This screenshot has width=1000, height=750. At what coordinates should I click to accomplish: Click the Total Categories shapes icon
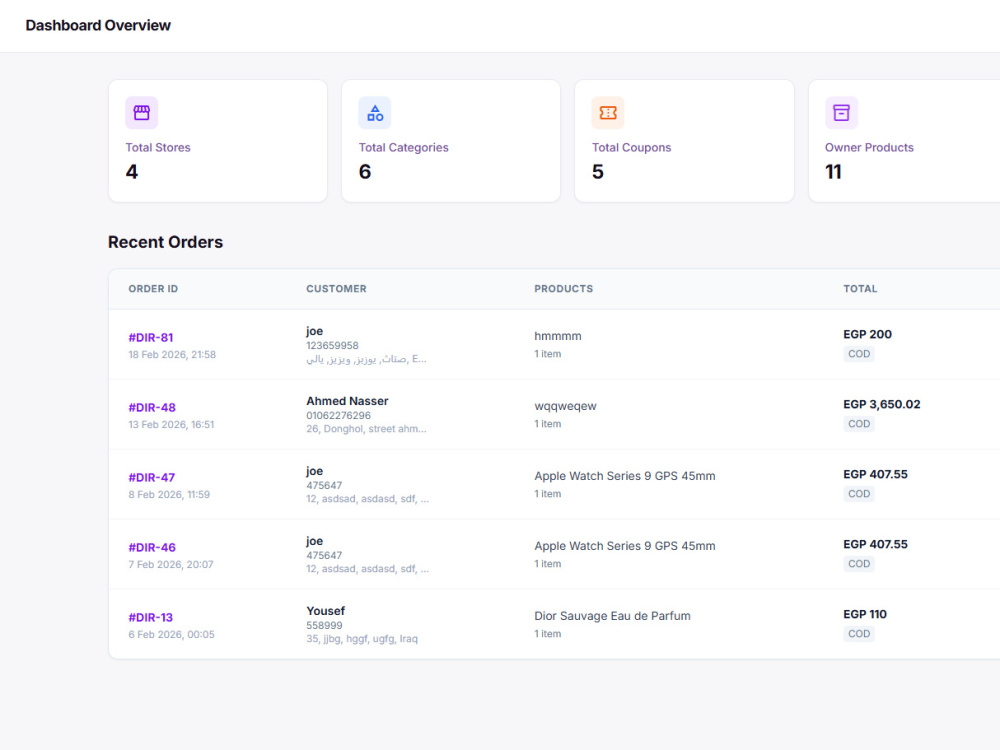[x=375, y=113]
